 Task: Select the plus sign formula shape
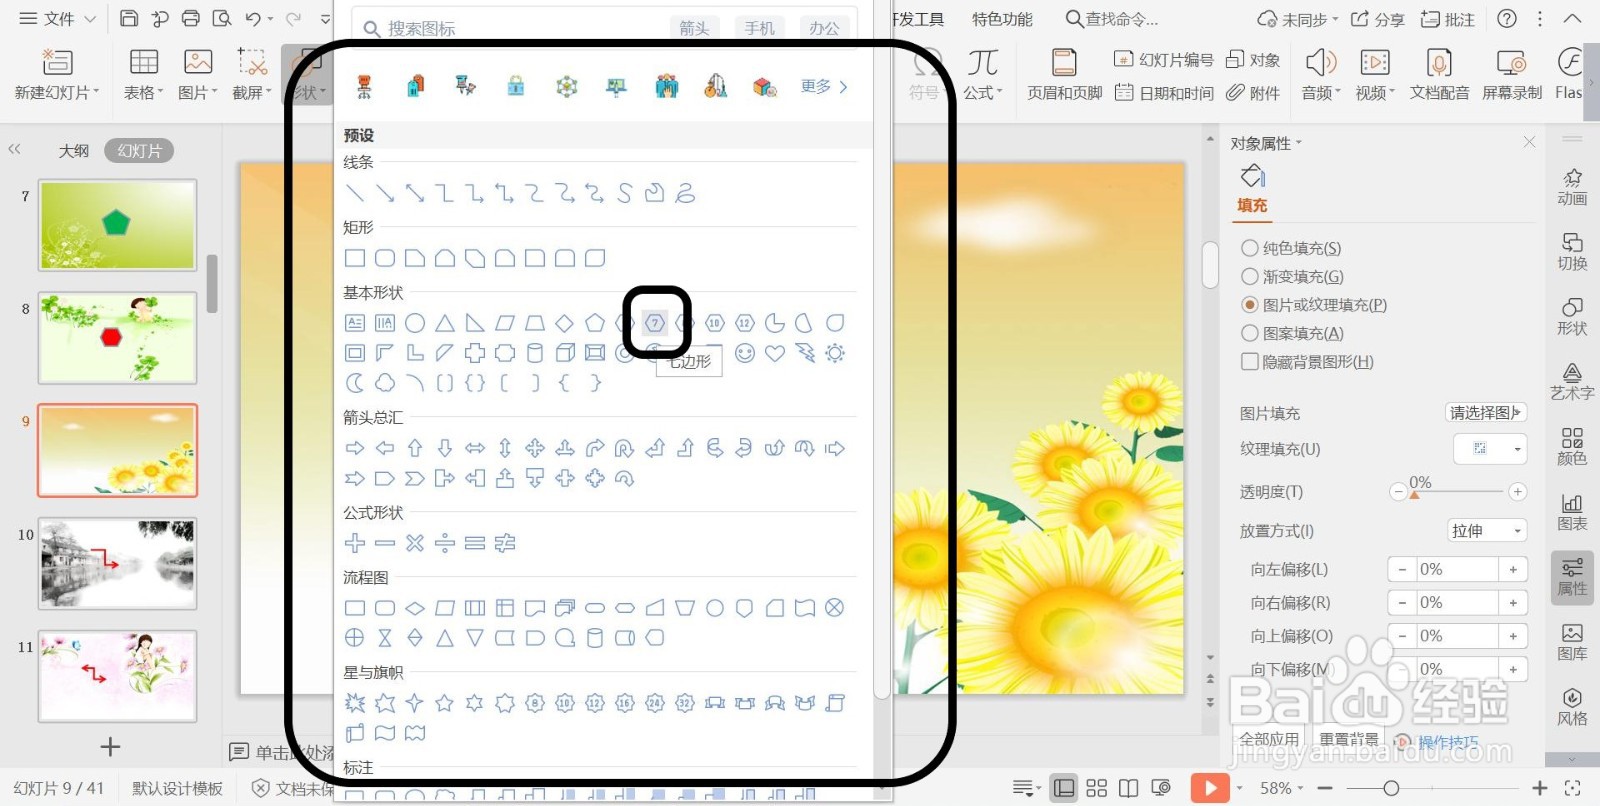(x=355, y=543)
